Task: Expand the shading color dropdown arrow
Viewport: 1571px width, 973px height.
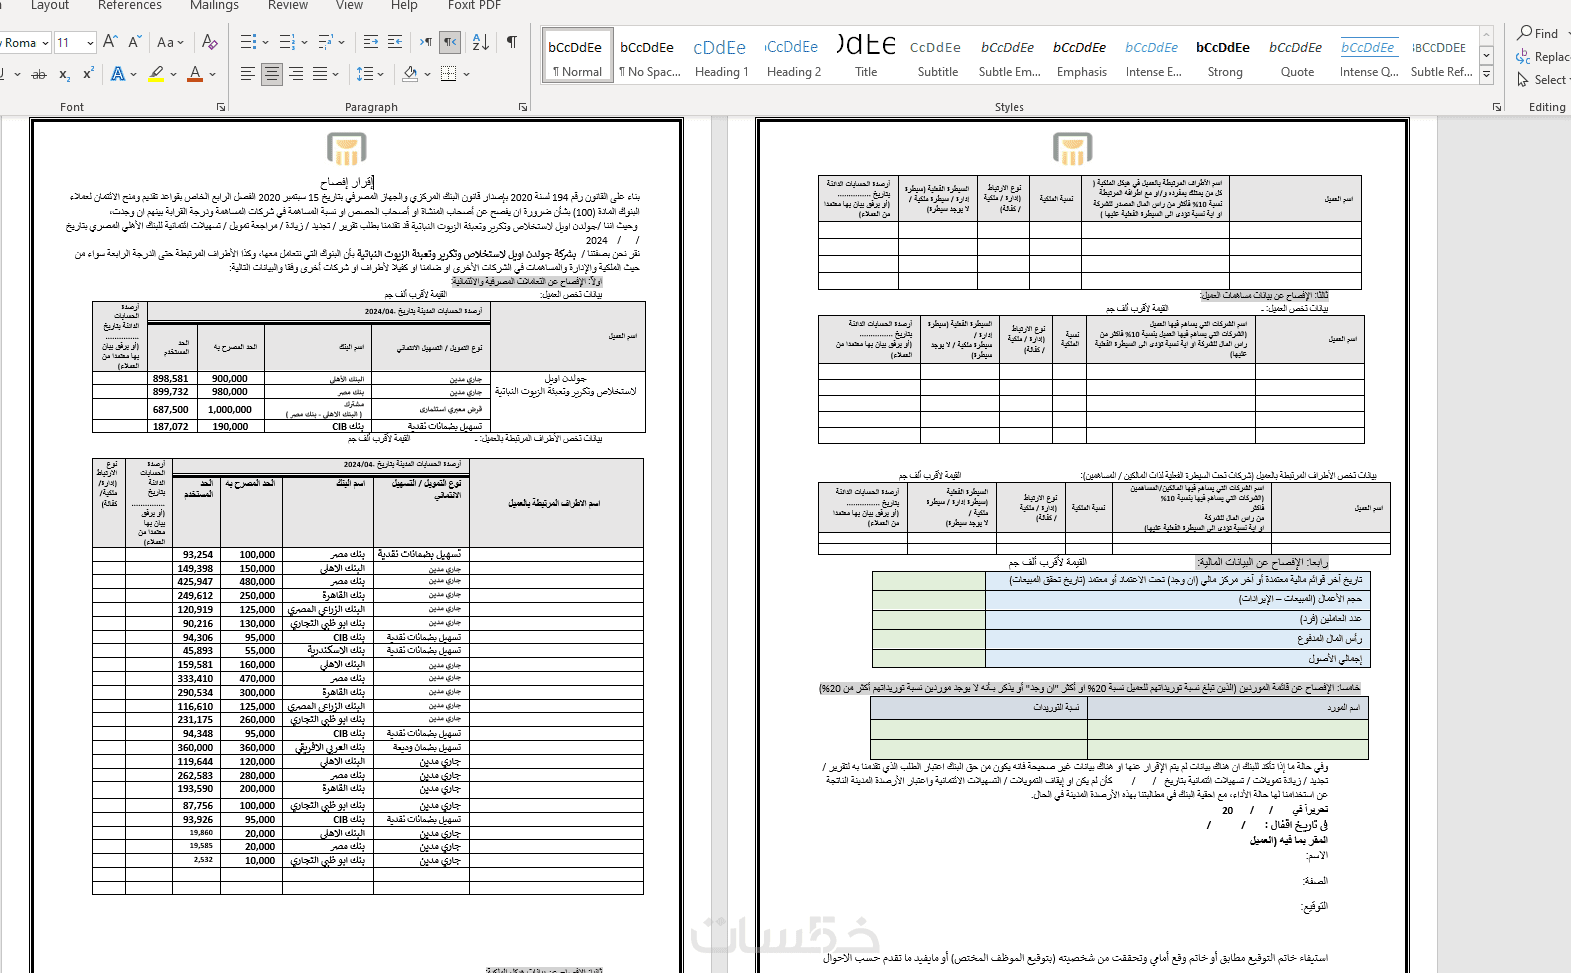Action: click(427, 74)
